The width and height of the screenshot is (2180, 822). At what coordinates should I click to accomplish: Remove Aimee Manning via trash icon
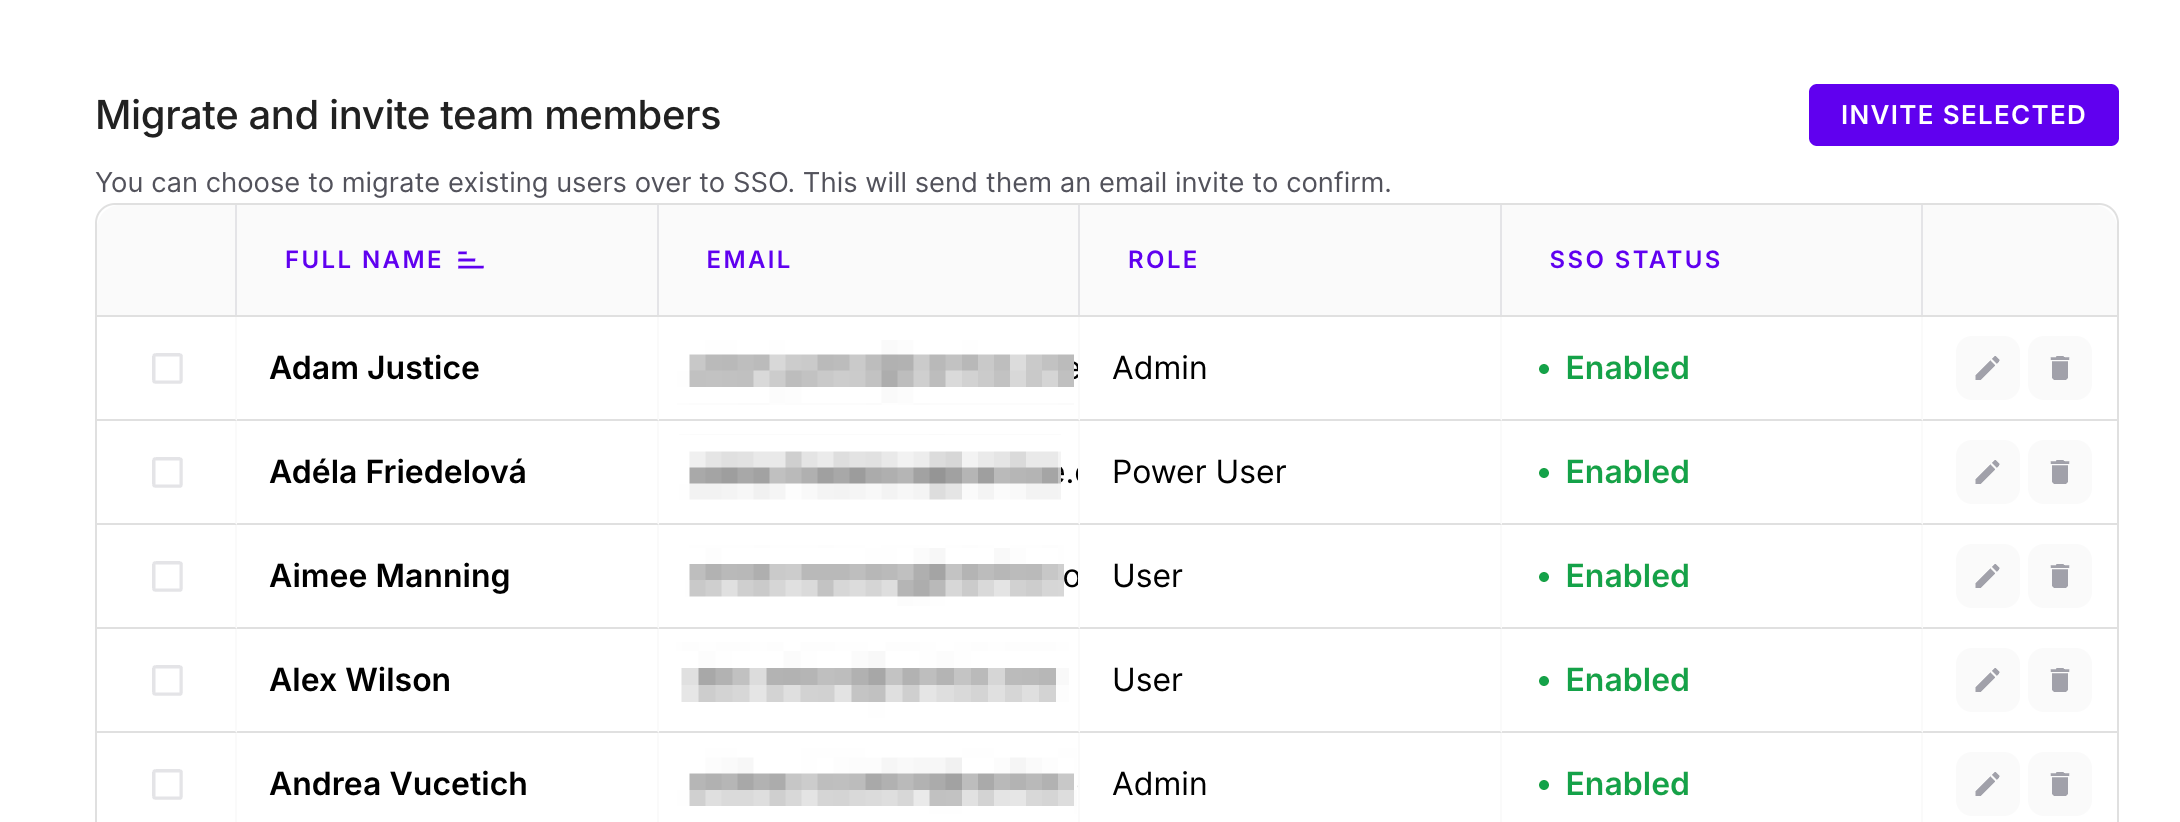[2059, 576]
